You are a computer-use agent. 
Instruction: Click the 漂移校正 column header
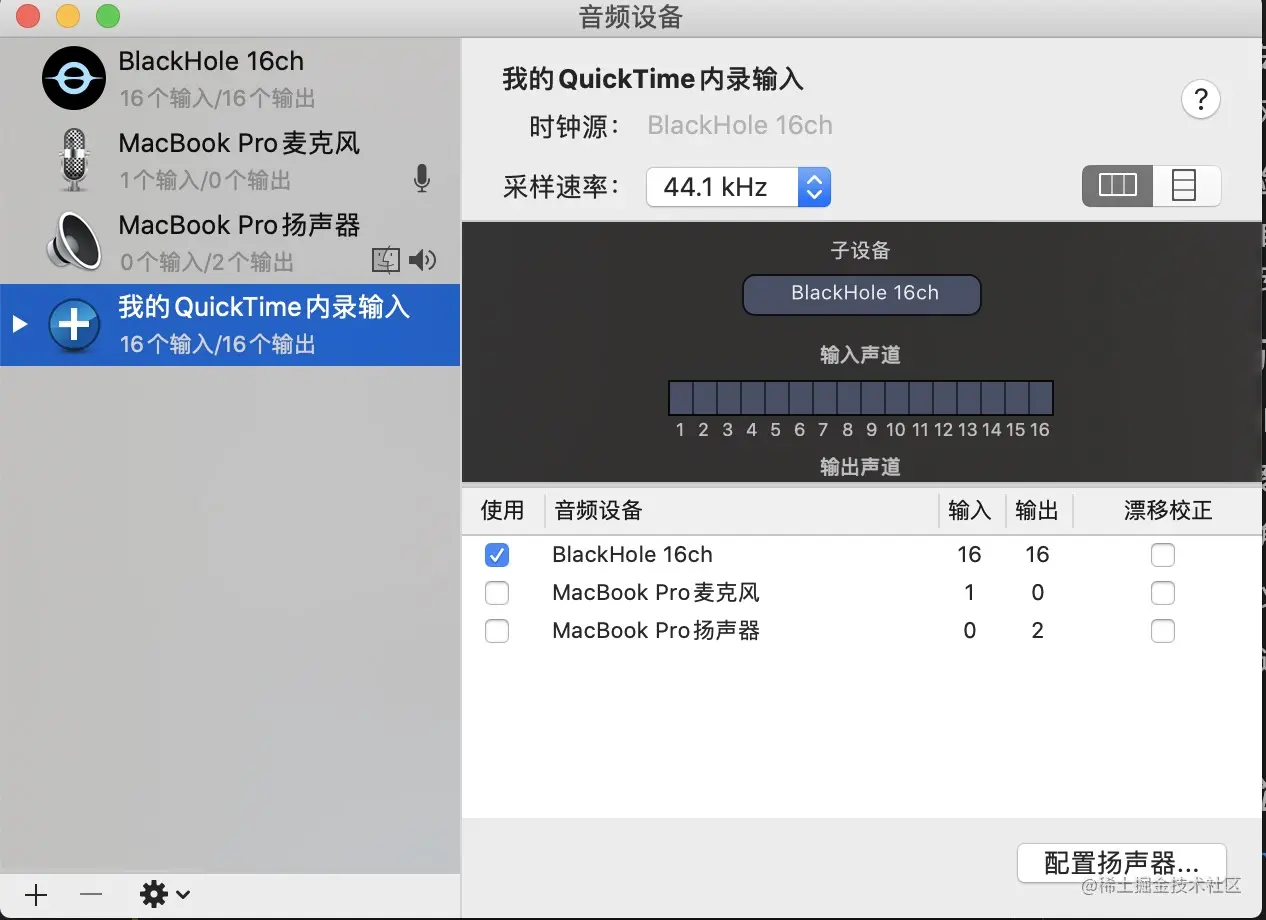click(x=1167, y=511)
